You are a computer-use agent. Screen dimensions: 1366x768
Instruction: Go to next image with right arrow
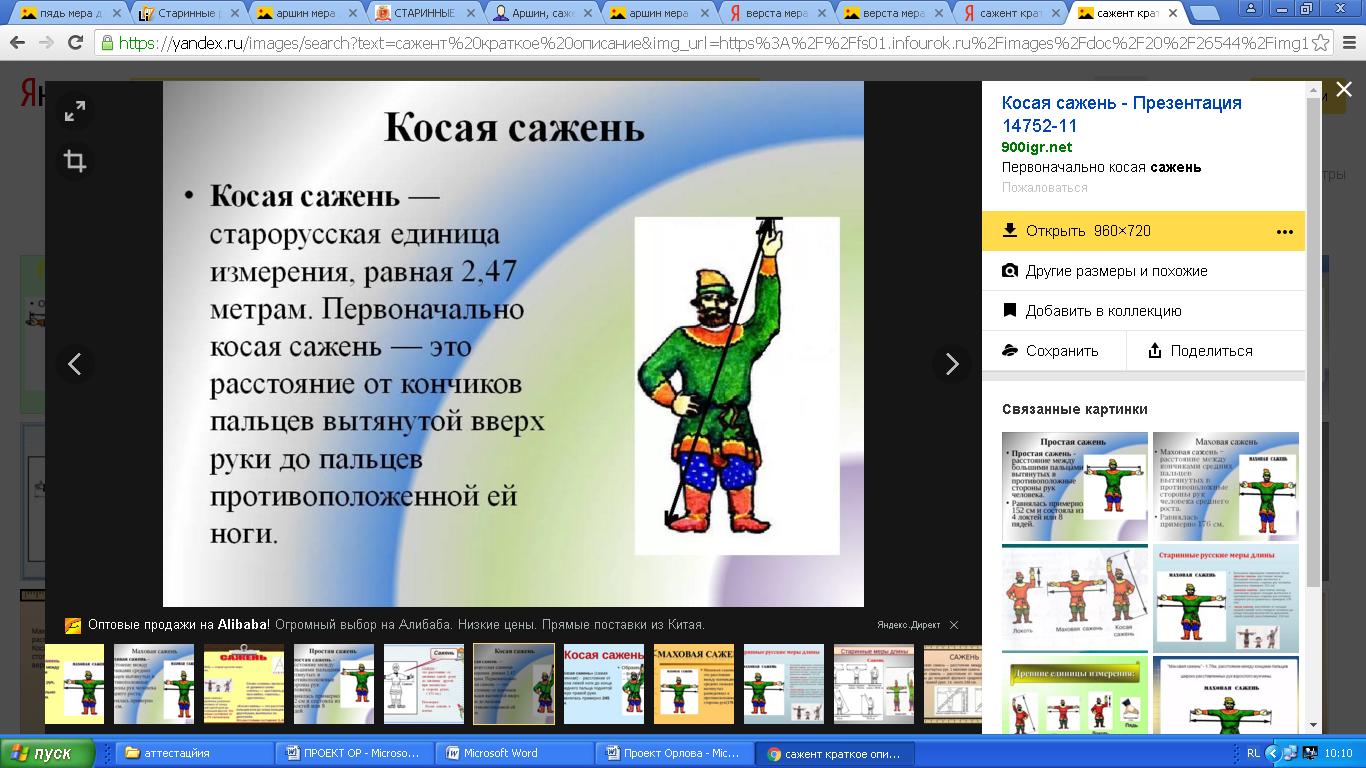(951, 364)
